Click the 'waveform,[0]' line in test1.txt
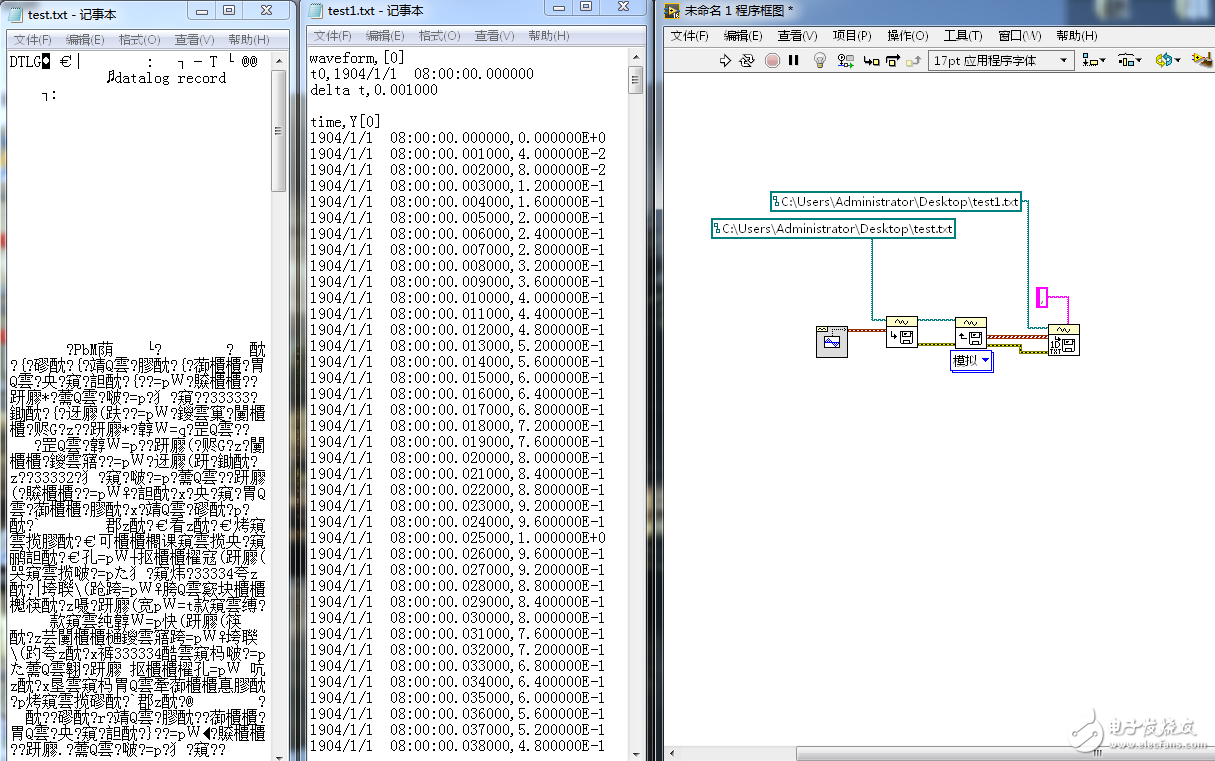The height and width of the screenshot is (761, 1215). pyautogui.click(x=357, y=58)
